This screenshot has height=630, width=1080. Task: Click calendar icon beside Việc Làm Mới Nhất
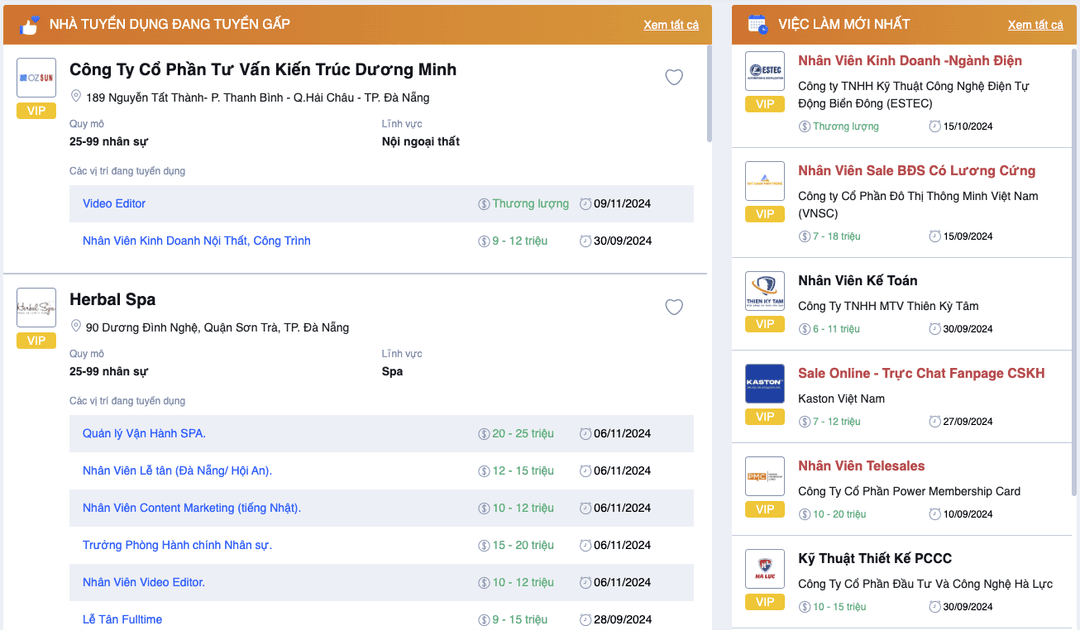click(x=758, y=24)
